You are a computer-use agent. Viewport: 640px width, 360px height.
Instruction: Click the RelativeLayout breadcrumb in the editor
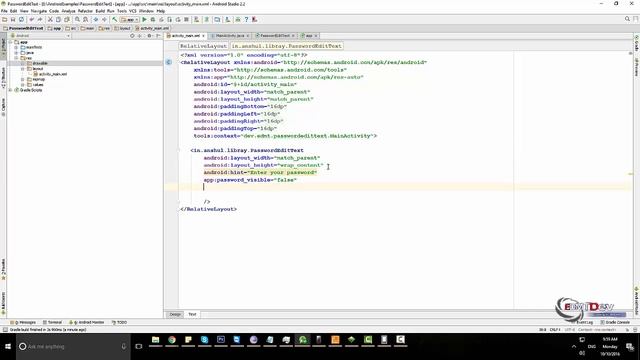click(203, 46)
